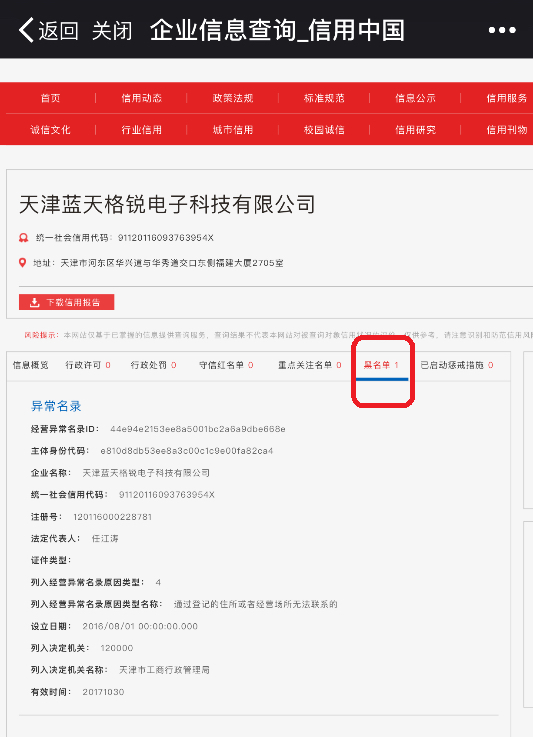Image resolution: width=533 pixels, height=737 pixels.
Task: Click 列入决定机关 value 120000
Action: (x=117, y=648)
